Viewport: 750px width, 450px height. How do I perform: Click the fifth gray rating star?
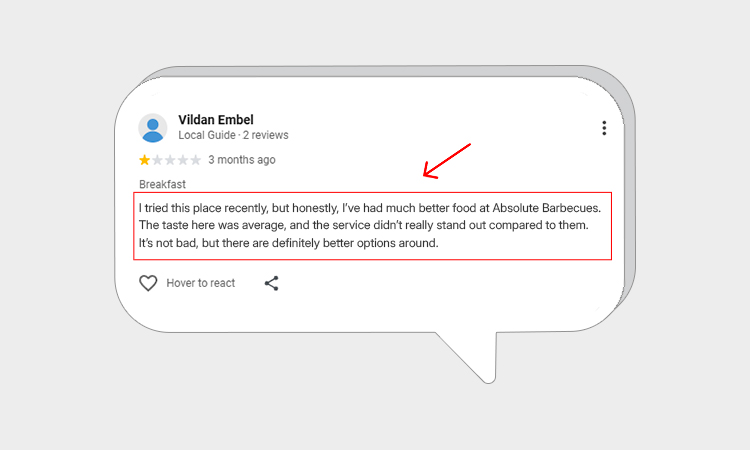click(196, 160)
